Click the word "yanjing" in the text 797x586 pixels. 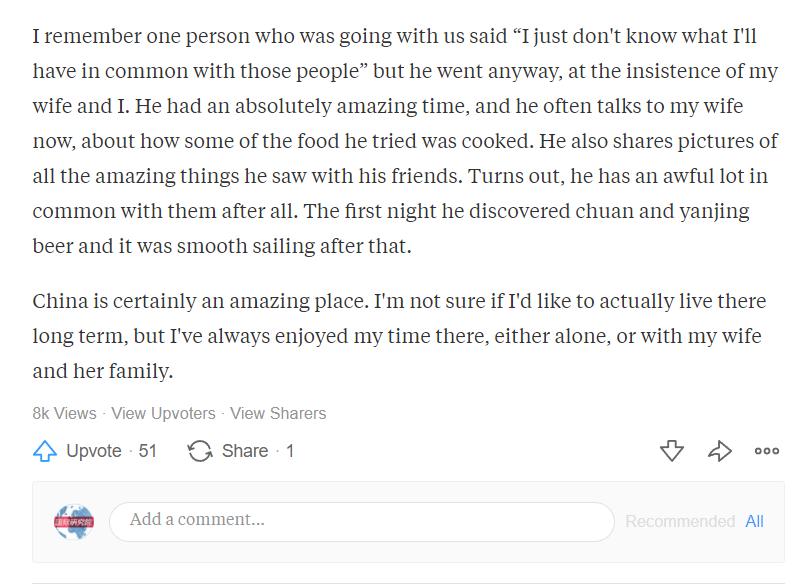[x=715, y=212]
